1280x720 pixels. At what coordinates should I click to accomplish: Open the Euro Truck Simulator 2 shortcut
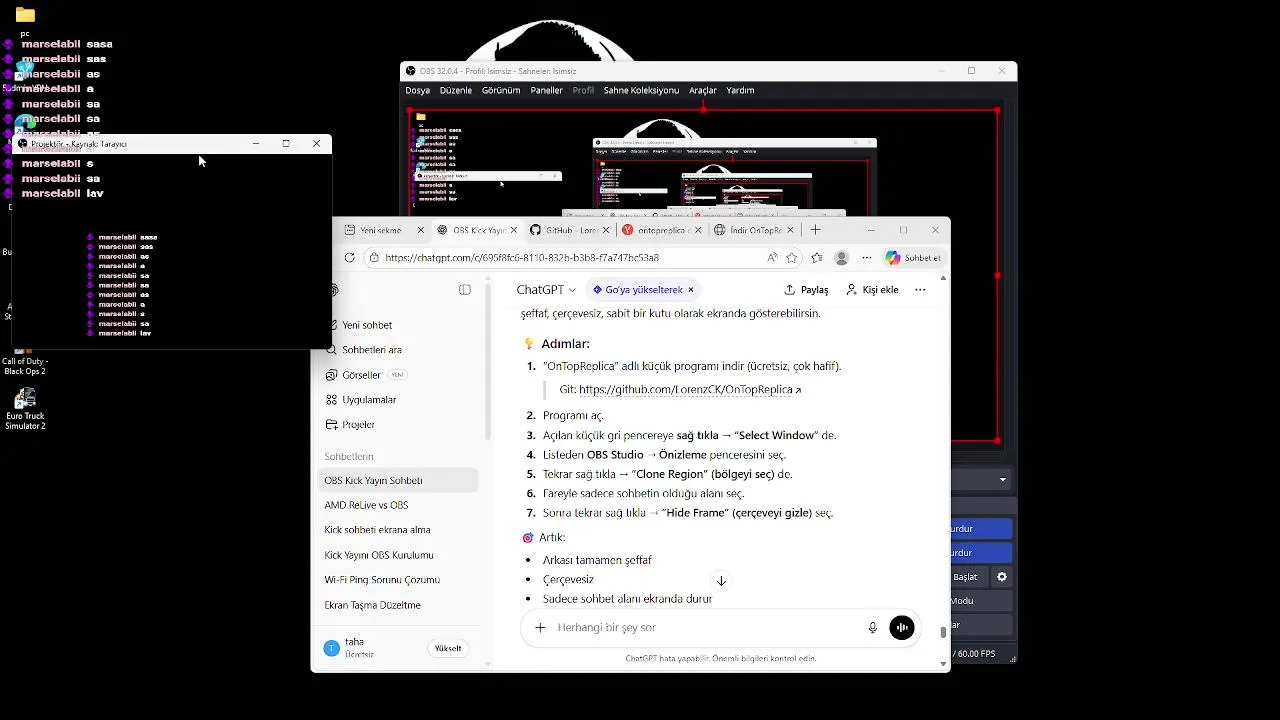(25, 409)
